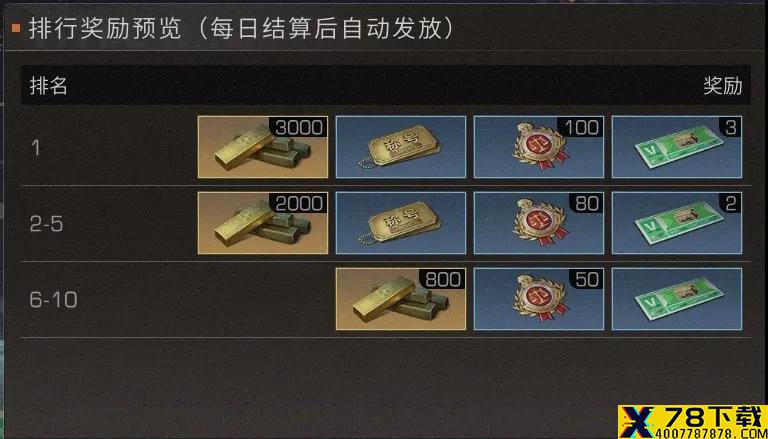Image resolution: width=768 pixels, height=439 pixels.
Task: Select the 2000 gold bars reward for rank 2-5
Action: [x=263, y=223]
